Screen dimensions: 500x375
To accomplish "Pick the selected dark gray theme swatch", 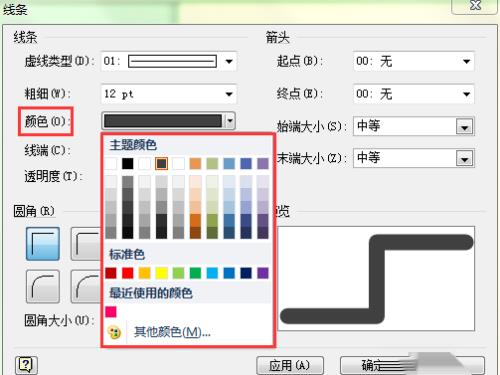I will pos(161,164).
